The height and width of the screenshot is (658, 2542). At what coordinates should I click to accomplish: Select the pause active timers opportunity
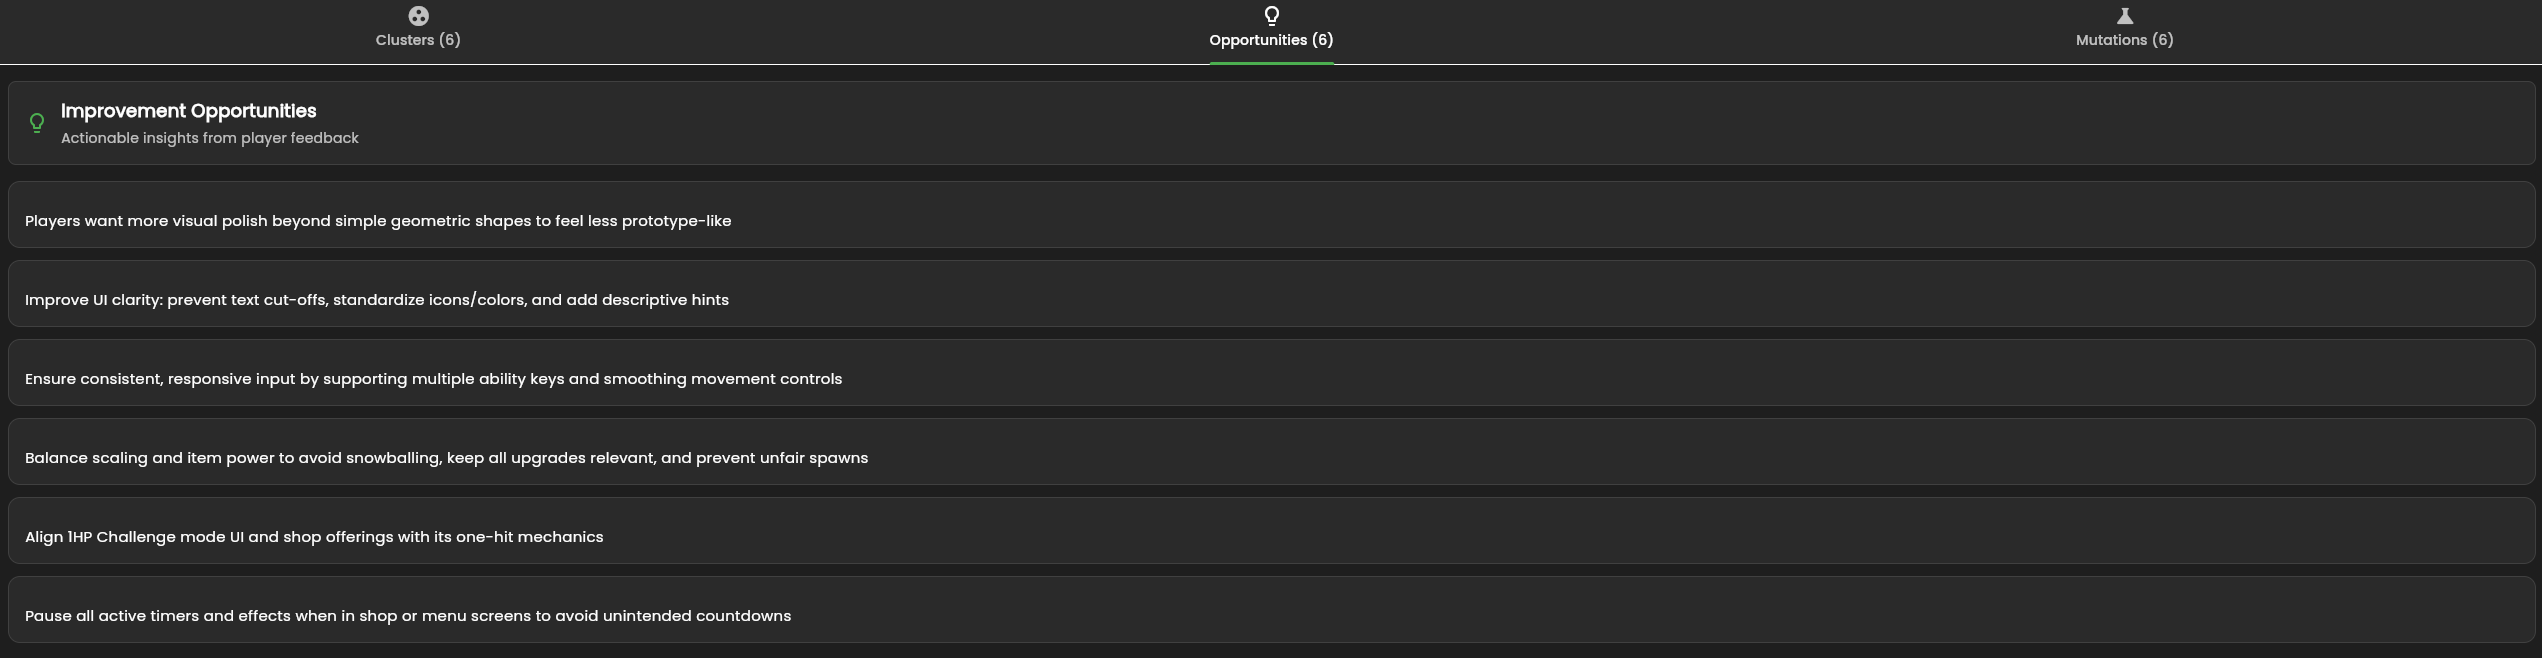407,616
